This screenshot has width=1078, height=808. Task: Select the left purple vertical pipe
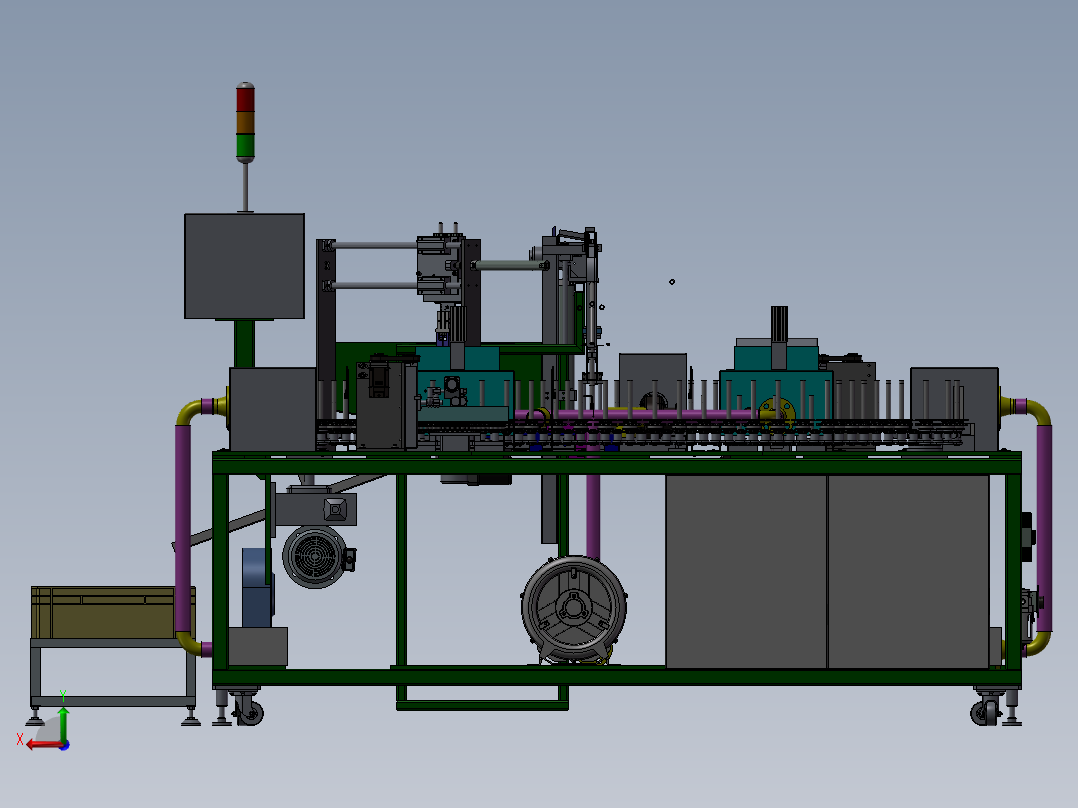pyautogui.click(x=182, y=528)
